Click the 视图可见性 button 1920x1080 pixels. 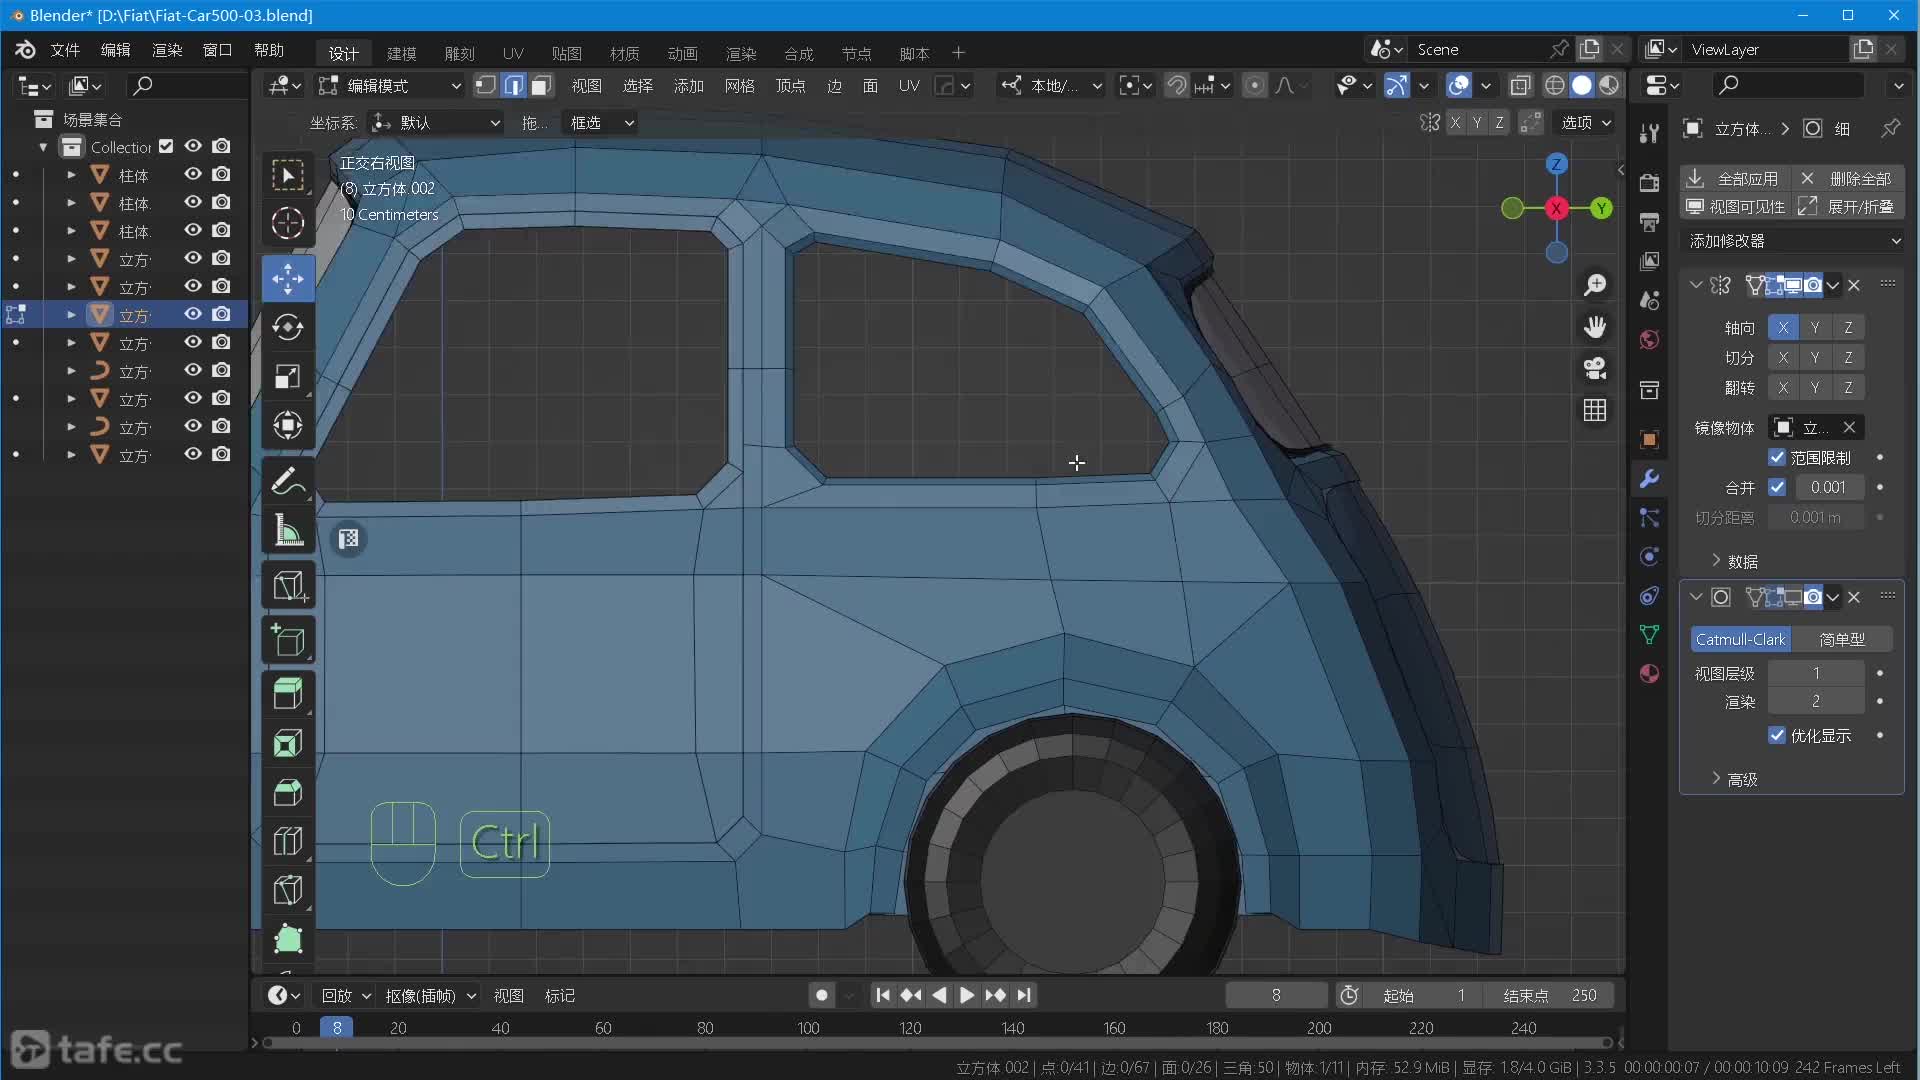(1735, 206)
